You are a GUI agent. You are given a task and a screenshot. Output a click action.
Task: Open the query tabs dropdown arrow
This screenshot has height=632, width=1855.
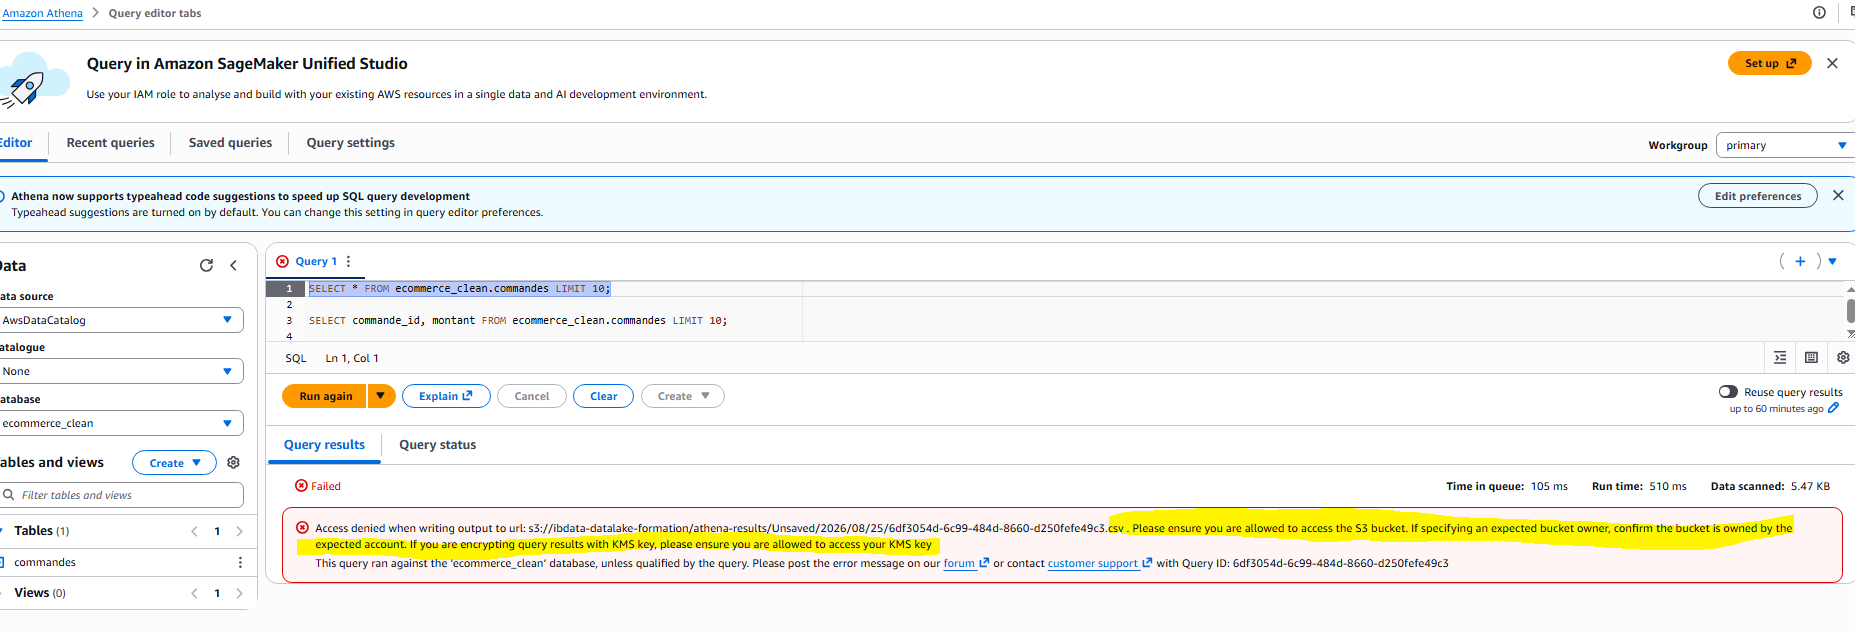1832,261
